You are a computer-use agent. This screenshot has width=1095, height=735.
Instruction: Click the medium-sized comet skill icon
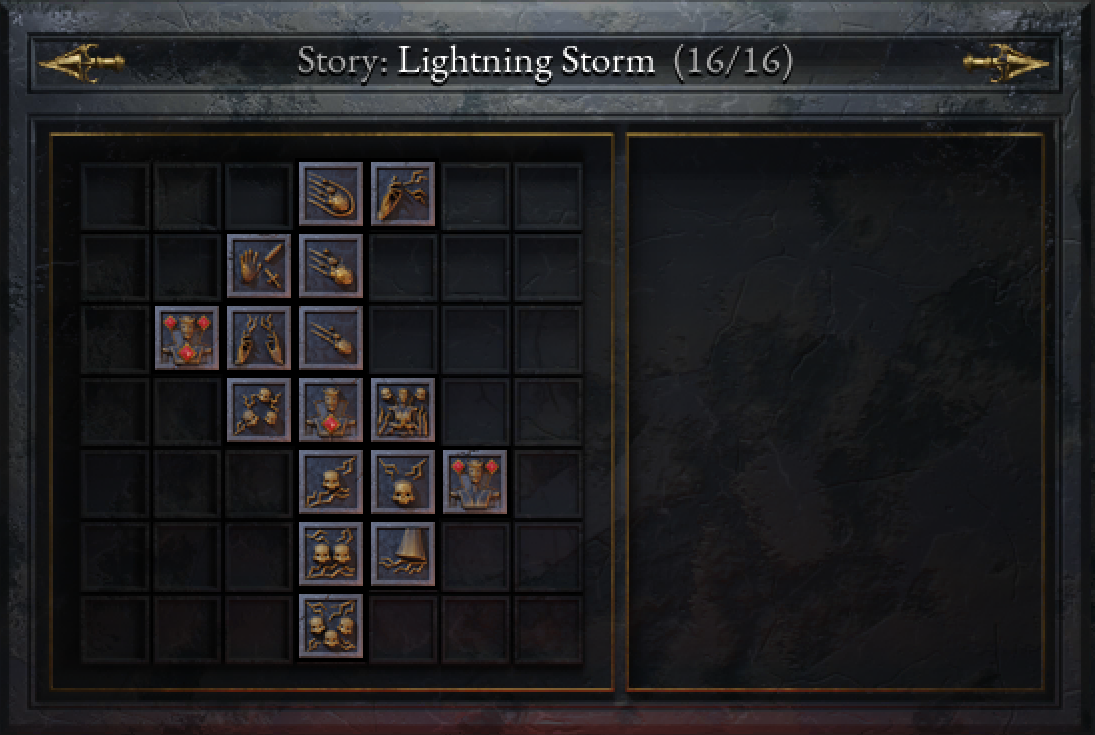point(331,266)
